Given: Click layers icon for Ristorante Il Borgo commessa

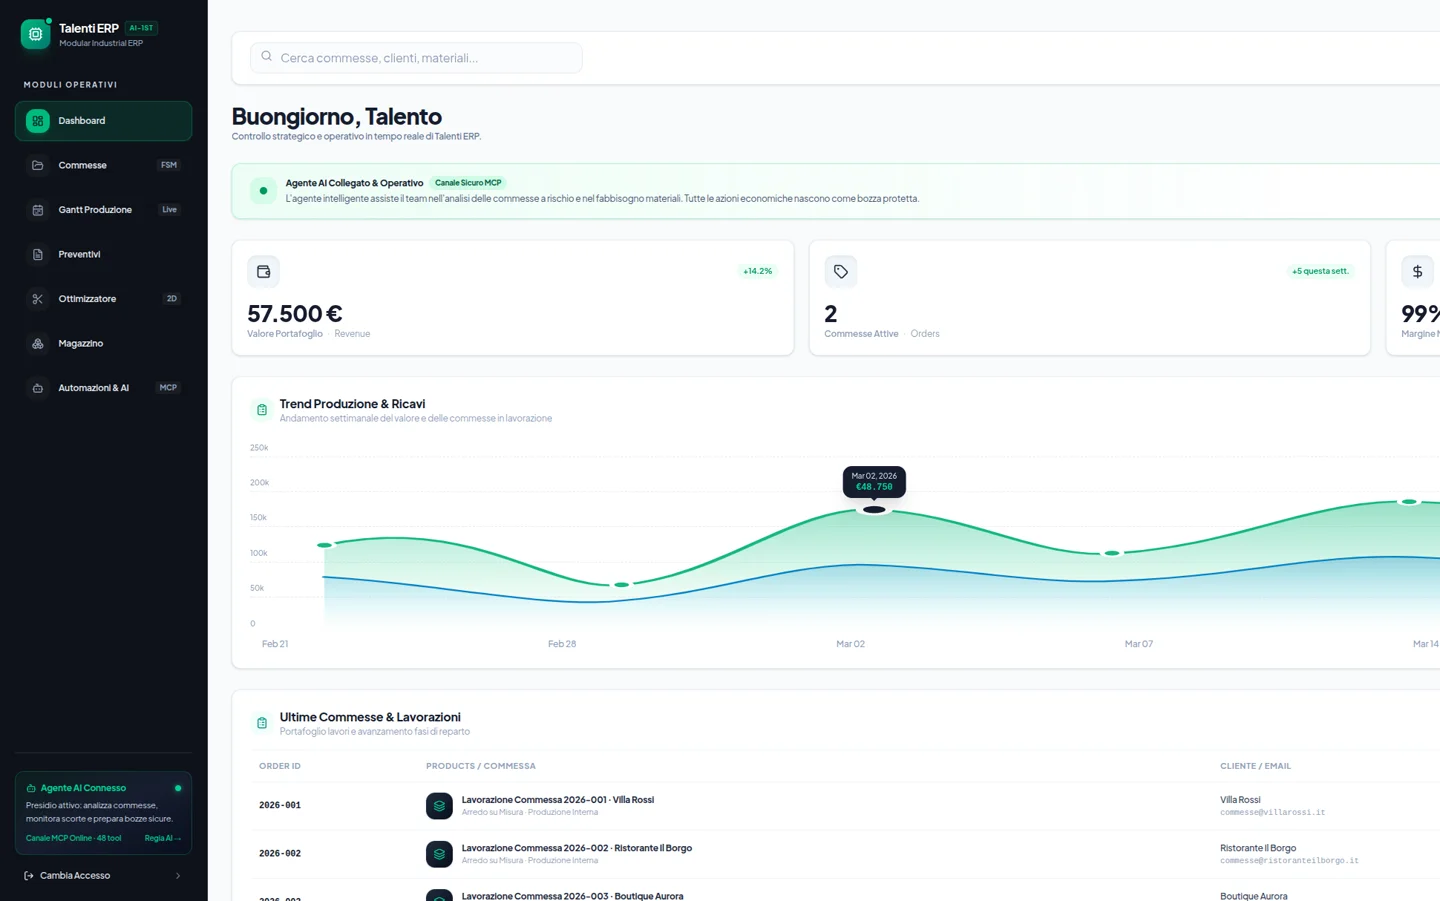Looking at the screenshot, I should pyautogui.click(x=439, y=854).
